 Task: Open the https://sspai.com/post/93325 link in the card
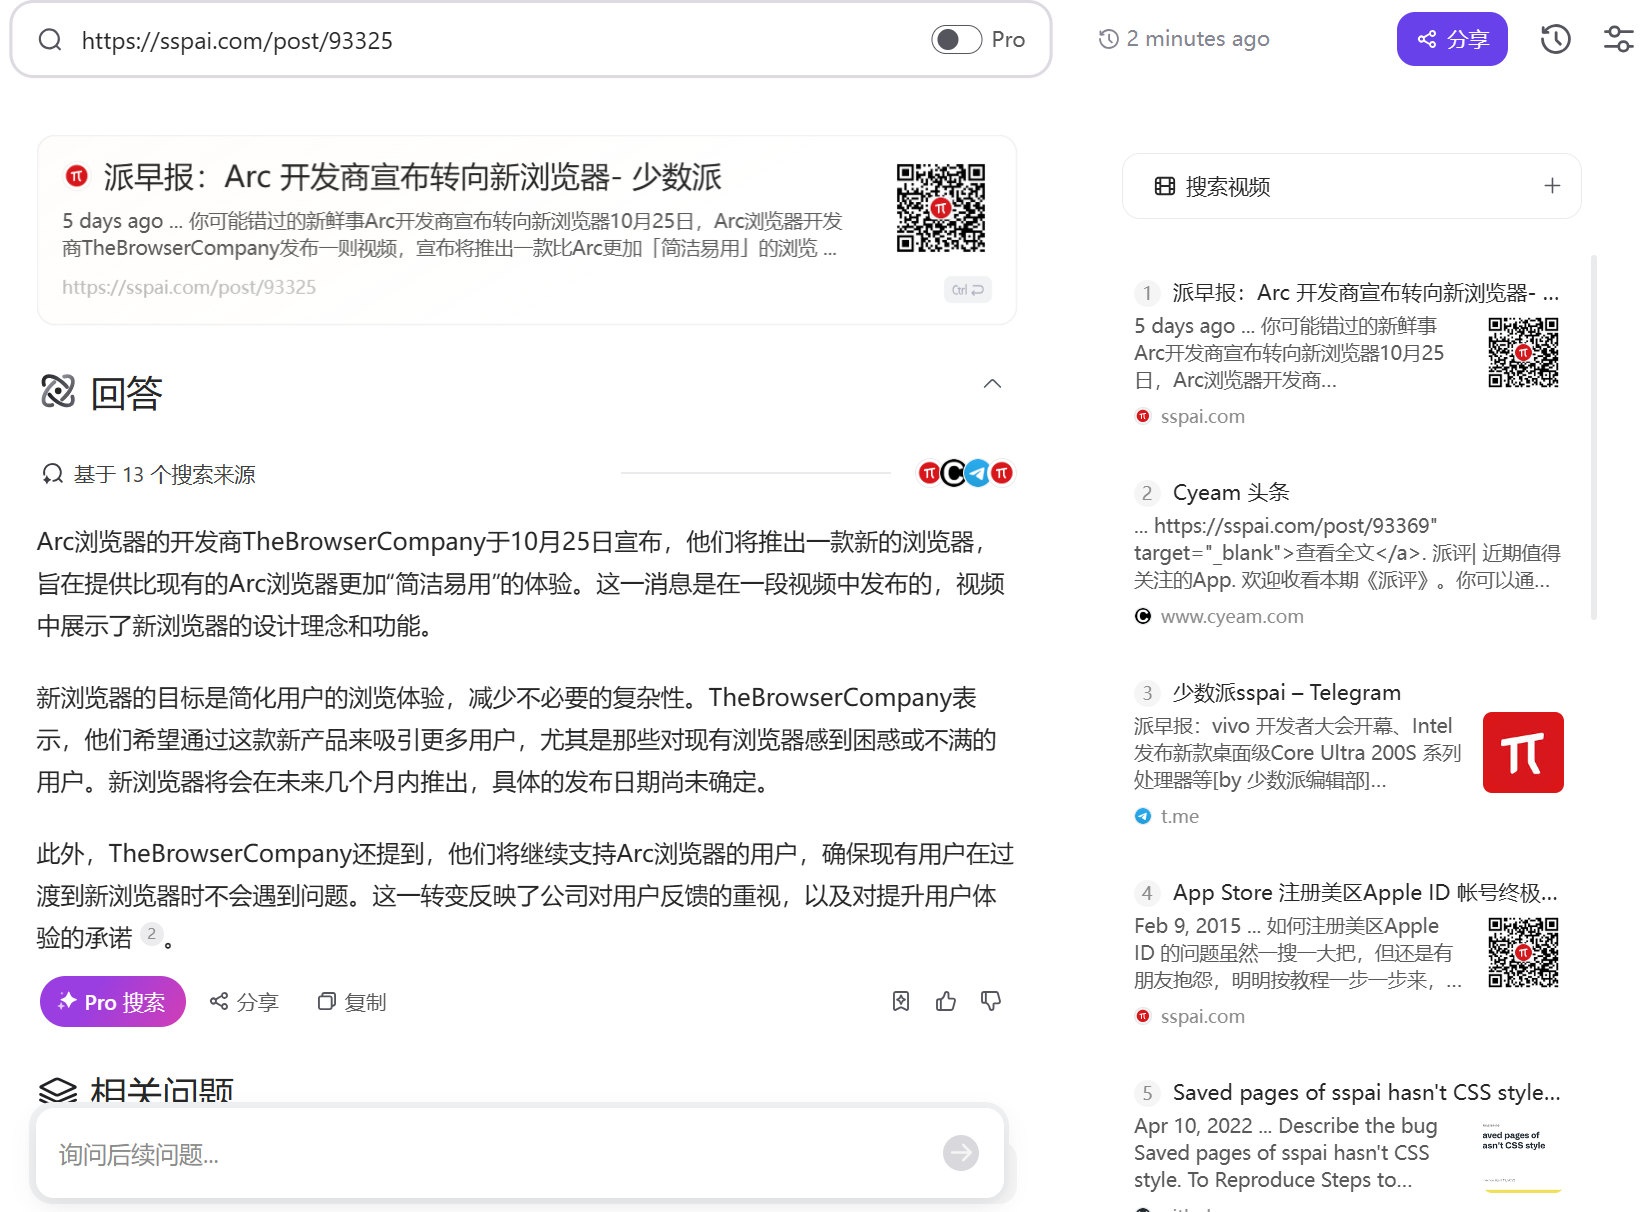(x=189, y=288)
